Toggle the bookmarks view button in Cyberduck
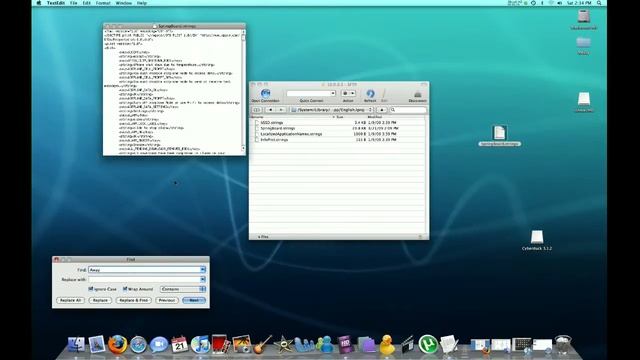The height and width of the screenshot is (360, 640). pyautogui.click(x=257, y=110)
